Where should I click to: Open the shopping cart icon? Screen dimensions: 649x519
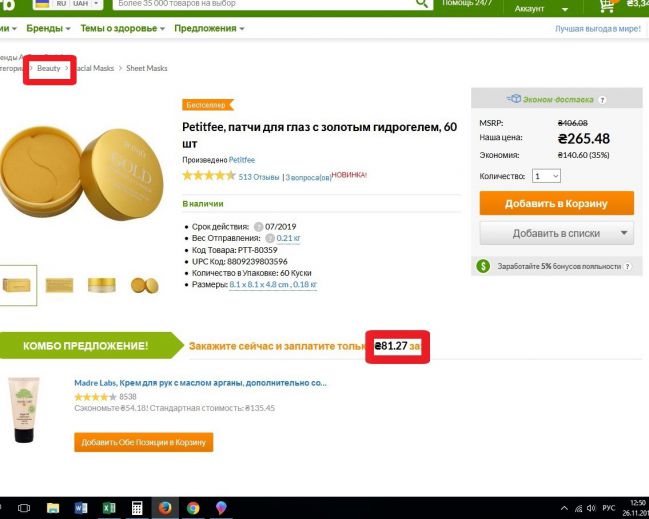point(606,5)
